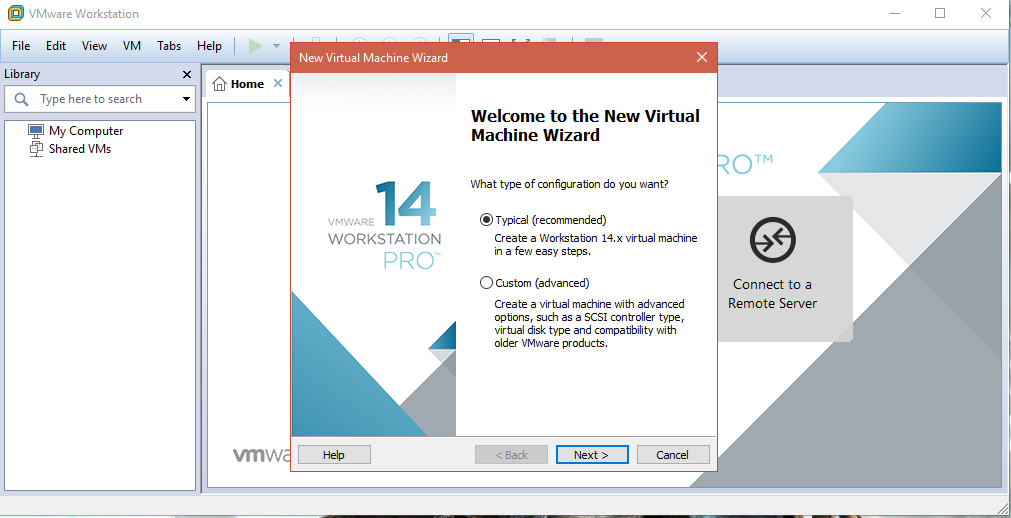
Task: Click Next in the wizard
Action: pos(592,455)
